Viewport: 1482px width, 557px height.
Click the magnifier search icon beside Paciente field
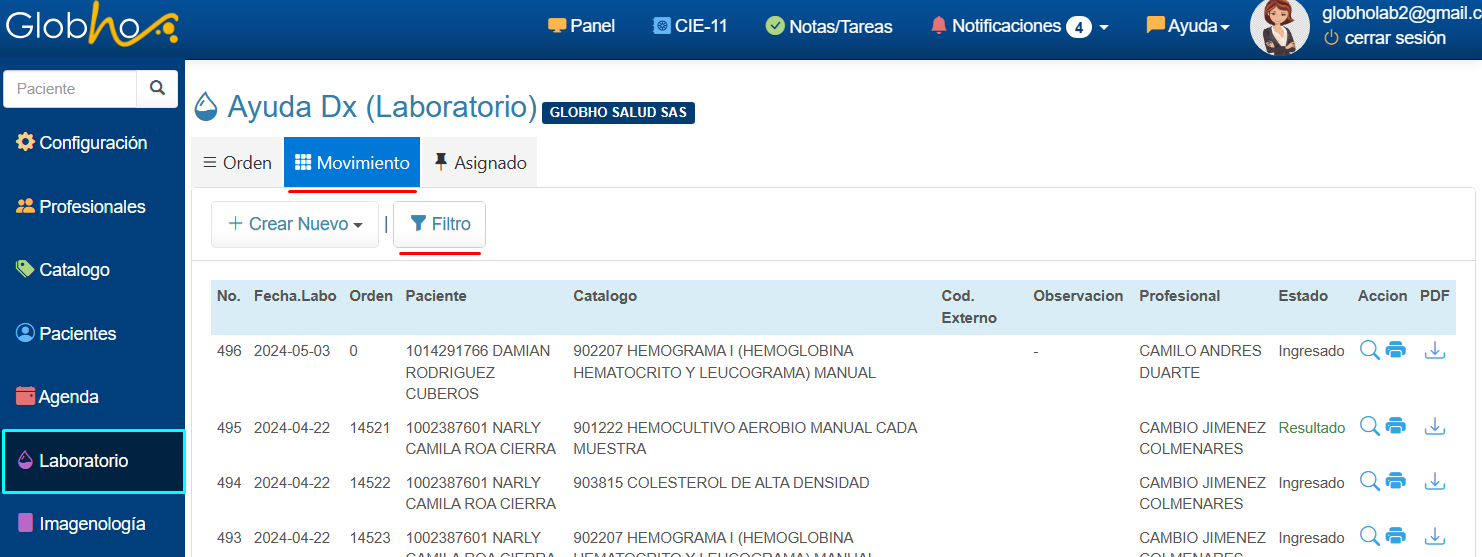coord(157,88)
